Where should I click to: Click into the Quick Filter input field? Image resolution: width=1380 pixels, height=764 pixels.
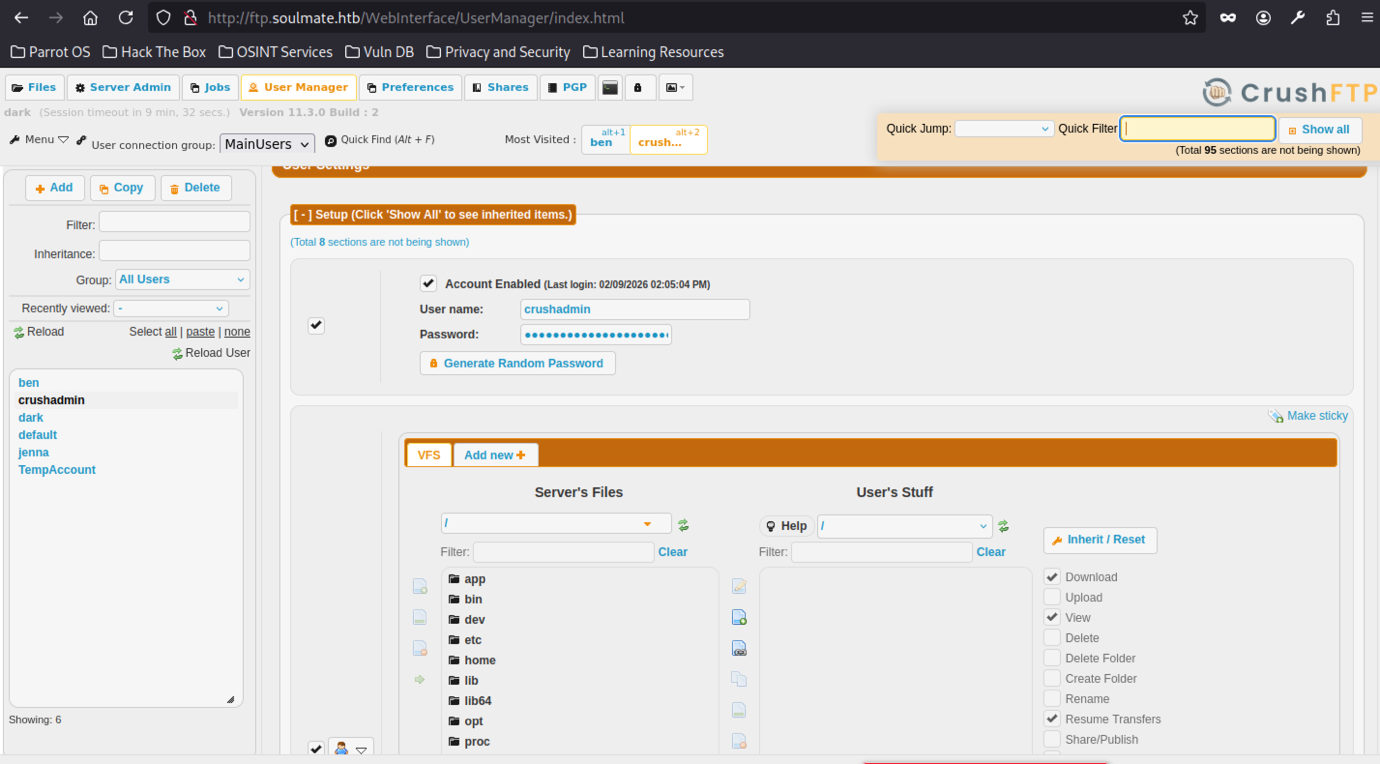[1197, 129]
